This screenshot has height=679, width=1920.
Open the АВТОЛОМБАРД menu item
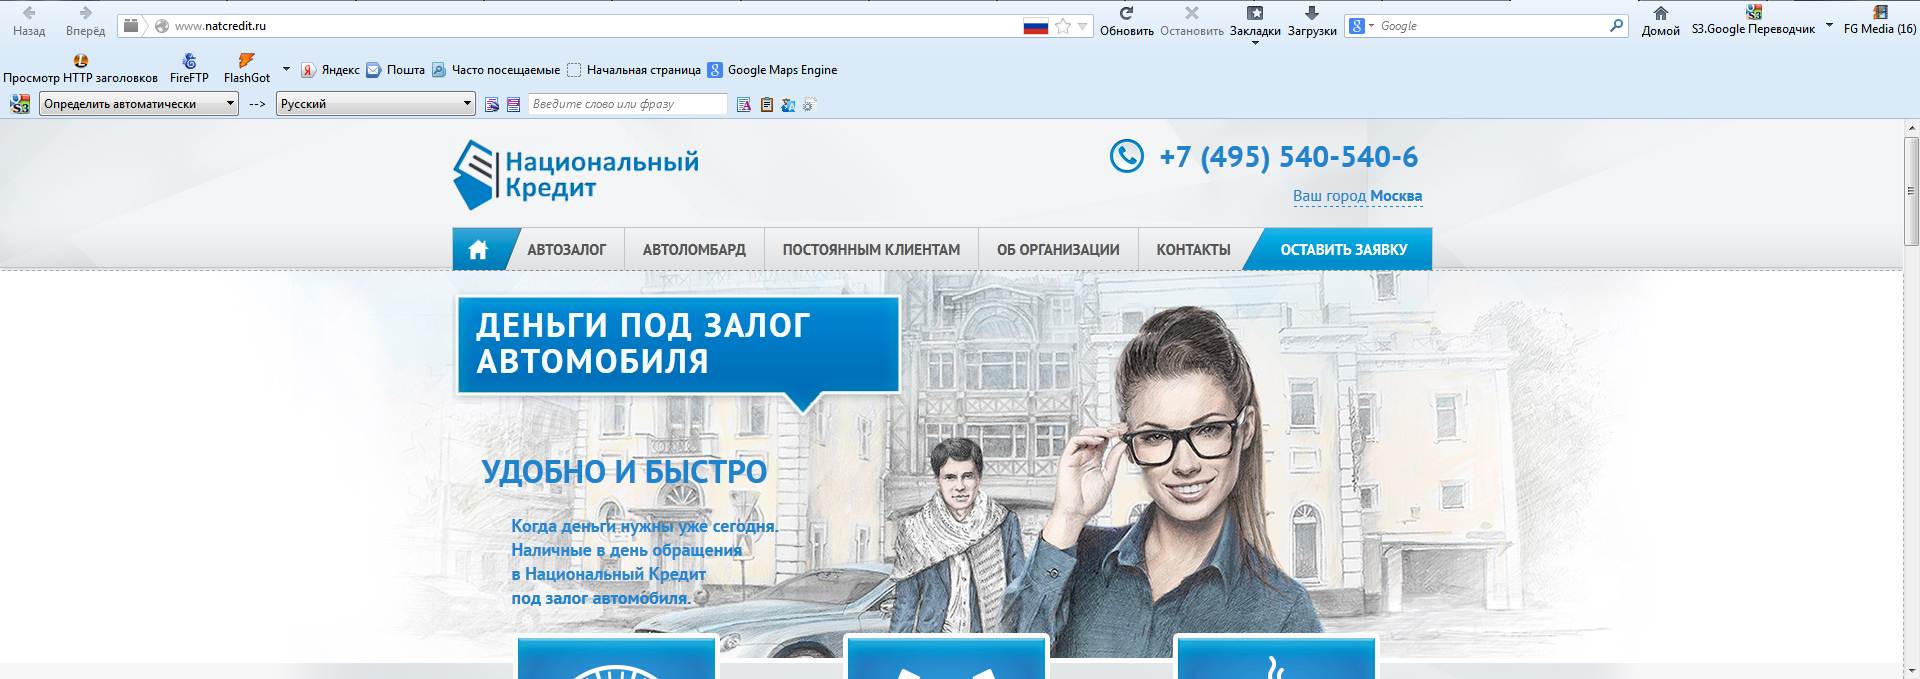(694, 250)
